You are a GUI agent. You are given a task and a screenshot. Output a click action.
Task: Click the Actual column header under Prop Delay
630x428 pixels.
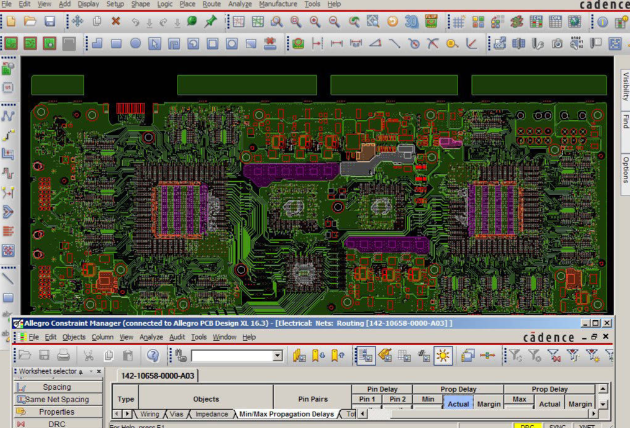point(456,403)
